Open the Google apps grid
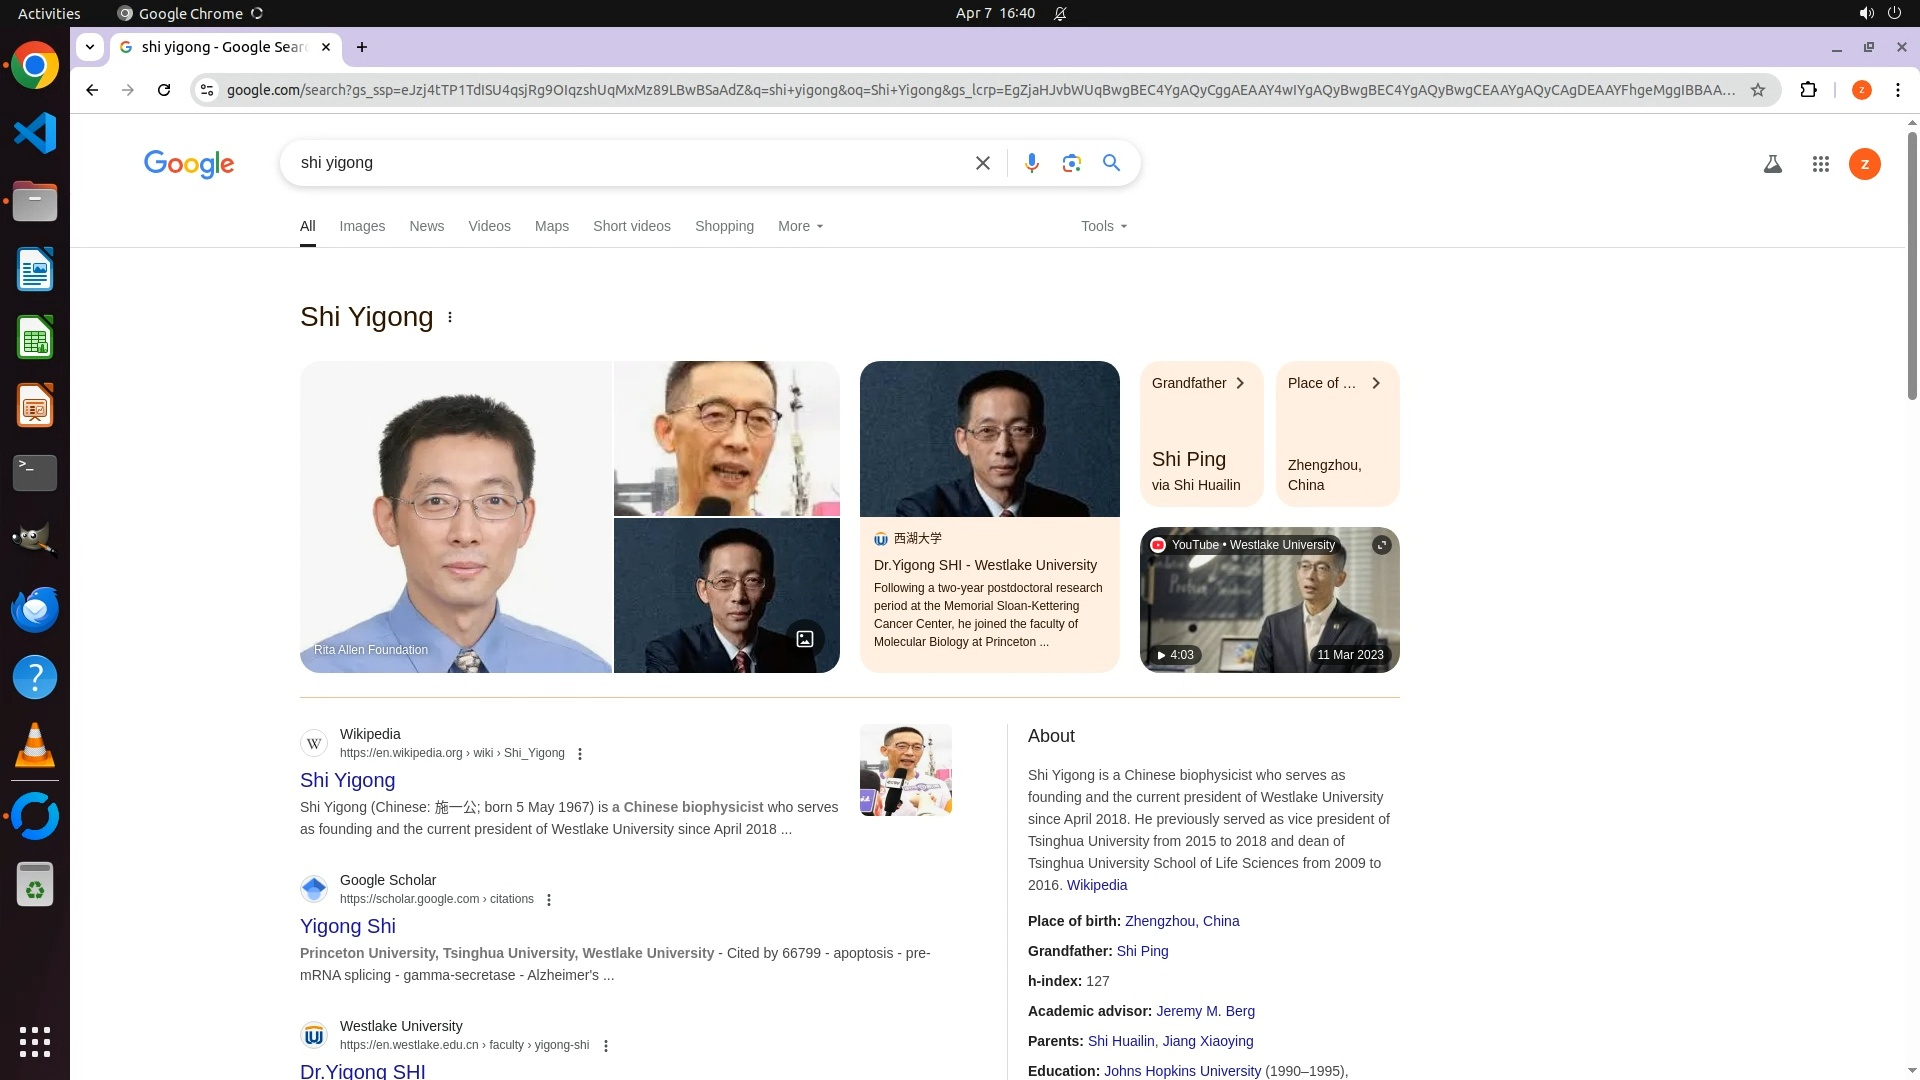Image resolution: width=1920 pixels, height=1080 pixels. pyautogui.click(x=1820, y=164)
